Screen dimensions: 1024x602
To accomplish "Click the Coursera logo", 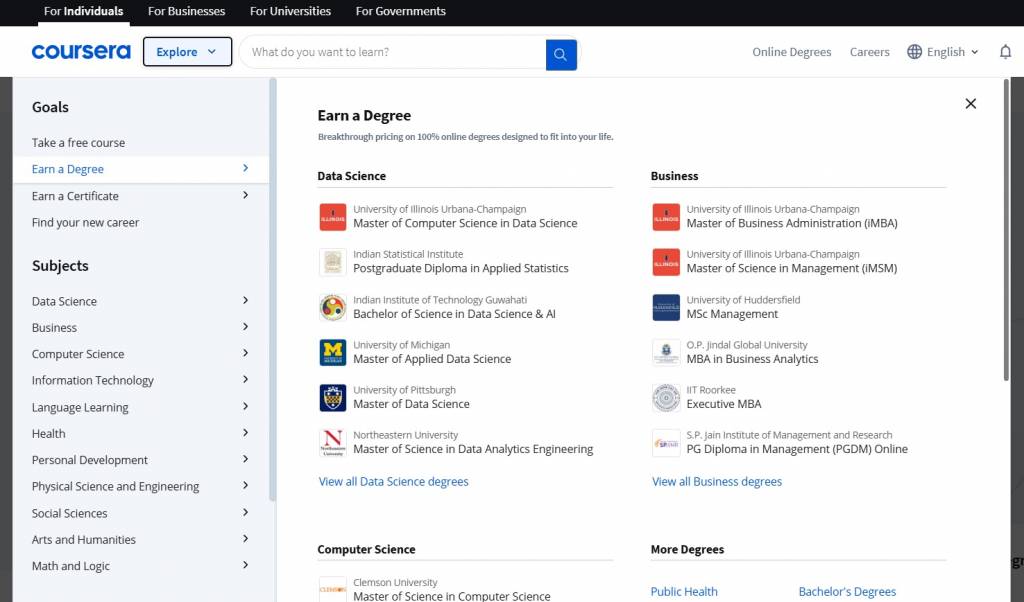I will coord(81,52).
